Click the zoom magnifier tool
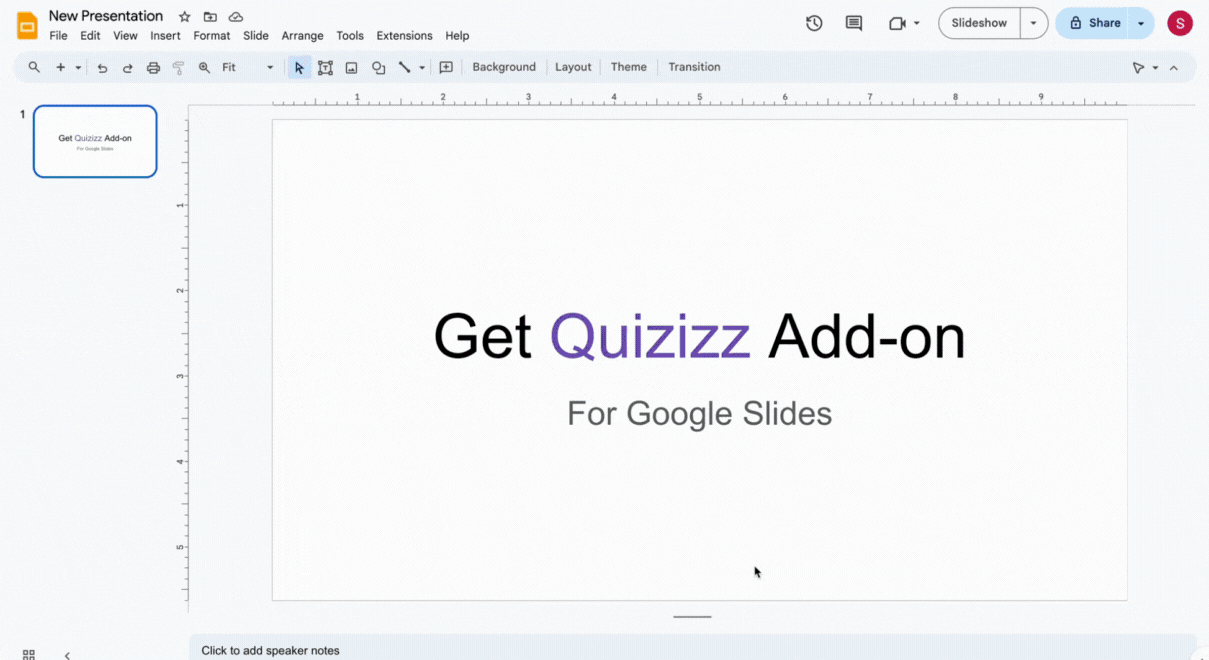The width and height of the screenshot is (1209, 660). 204,67
